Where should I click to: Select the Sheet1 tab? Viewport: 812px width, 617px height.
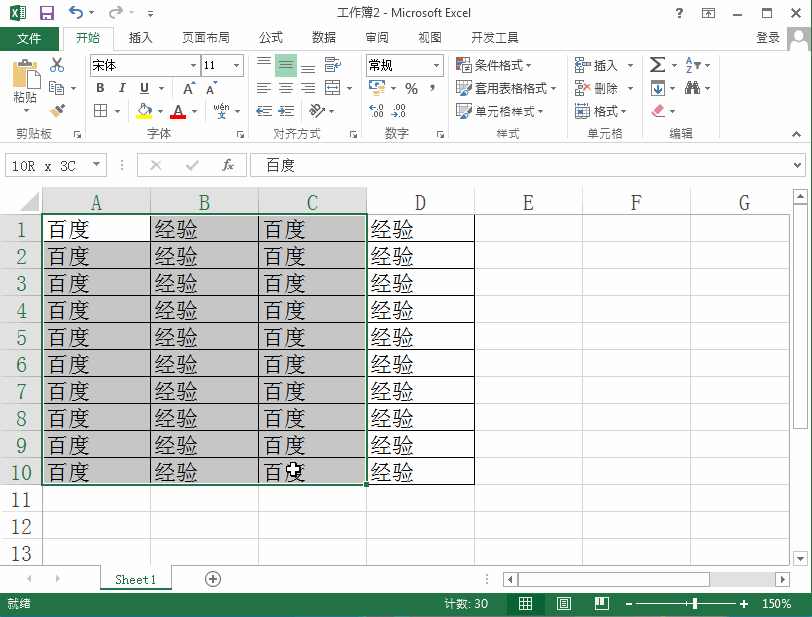coord(136,579)
